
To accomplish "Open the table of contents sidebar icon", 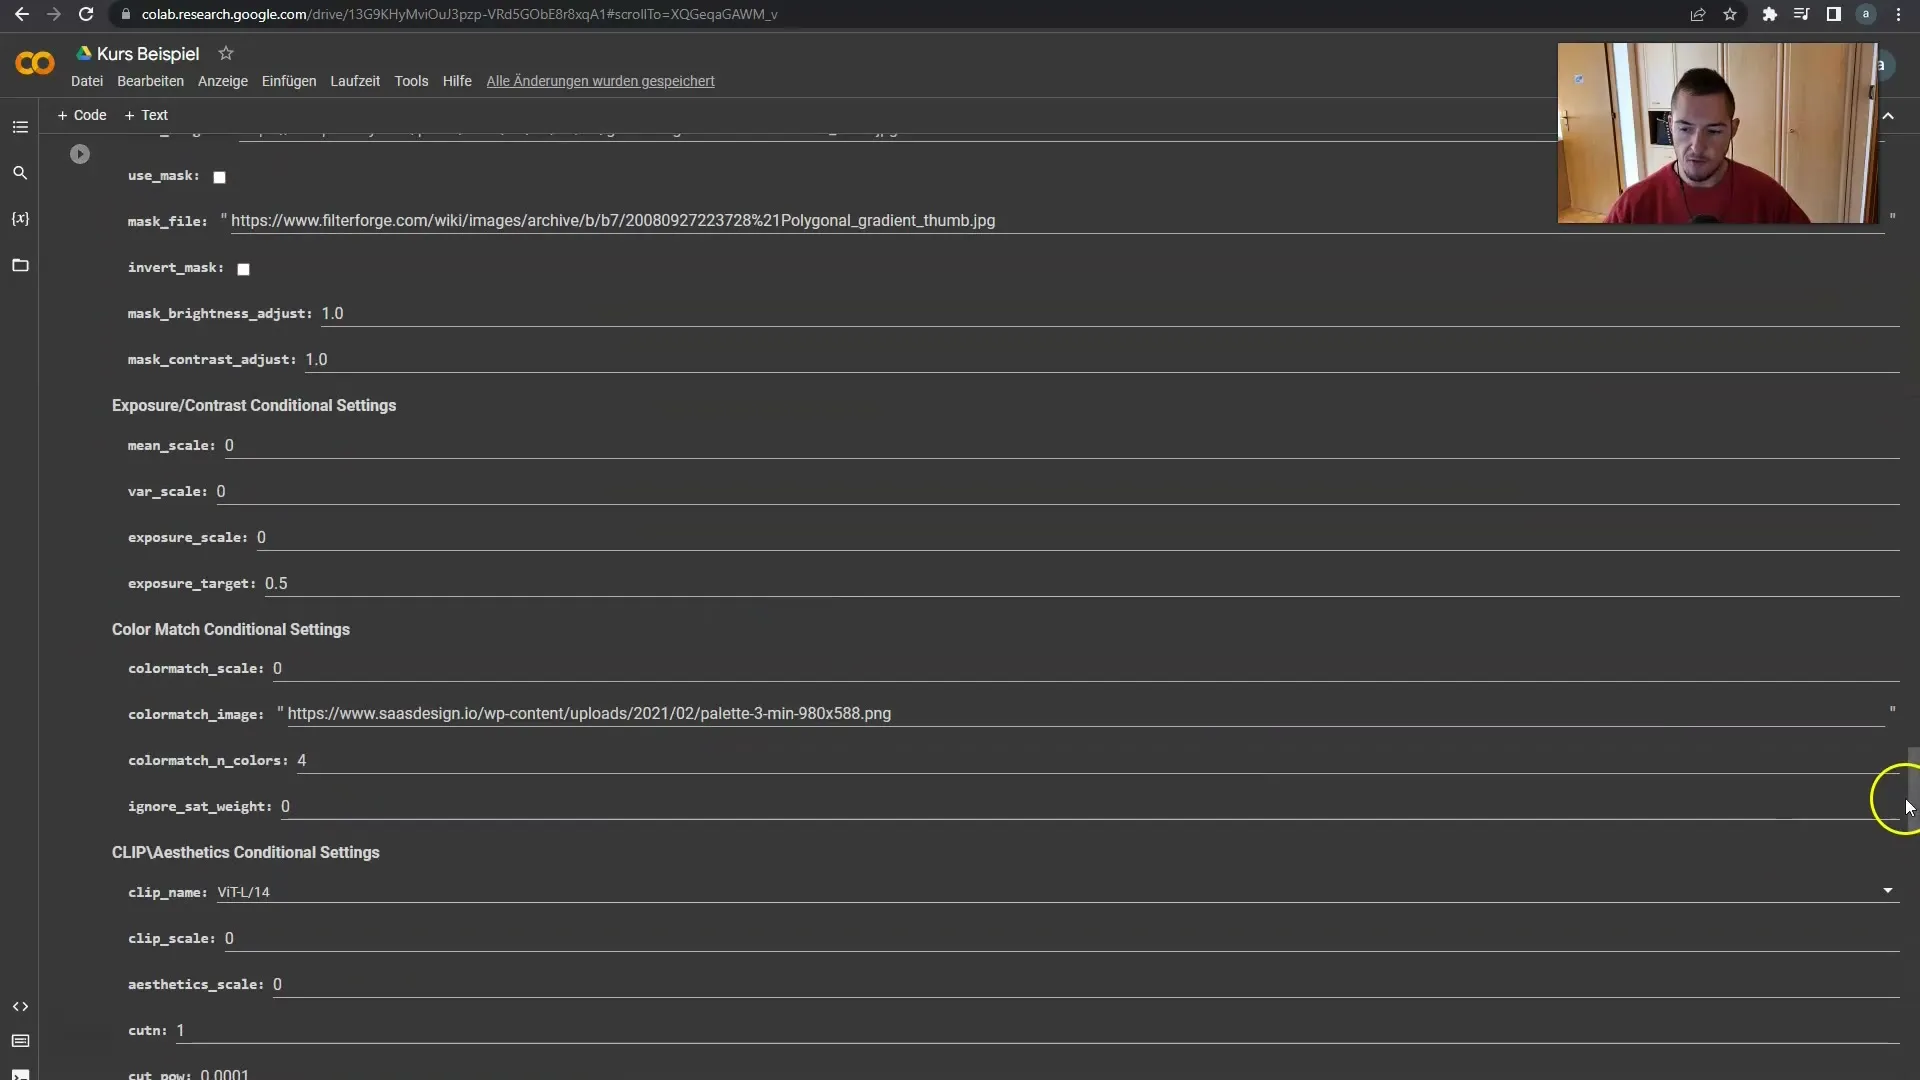I will click(x=20, y=127).
